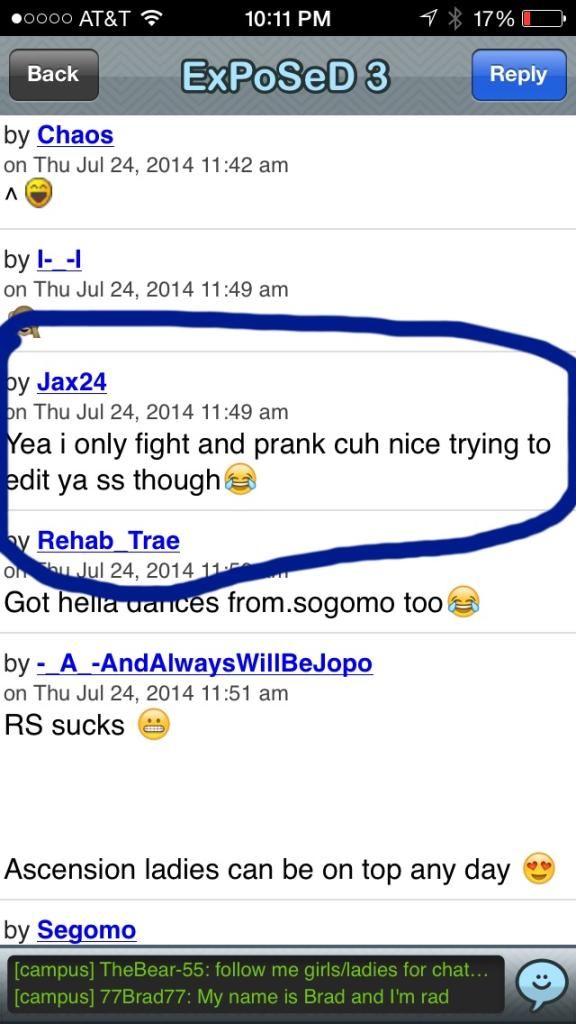Open Rehab_Trae's profile link

click(108, 541)
